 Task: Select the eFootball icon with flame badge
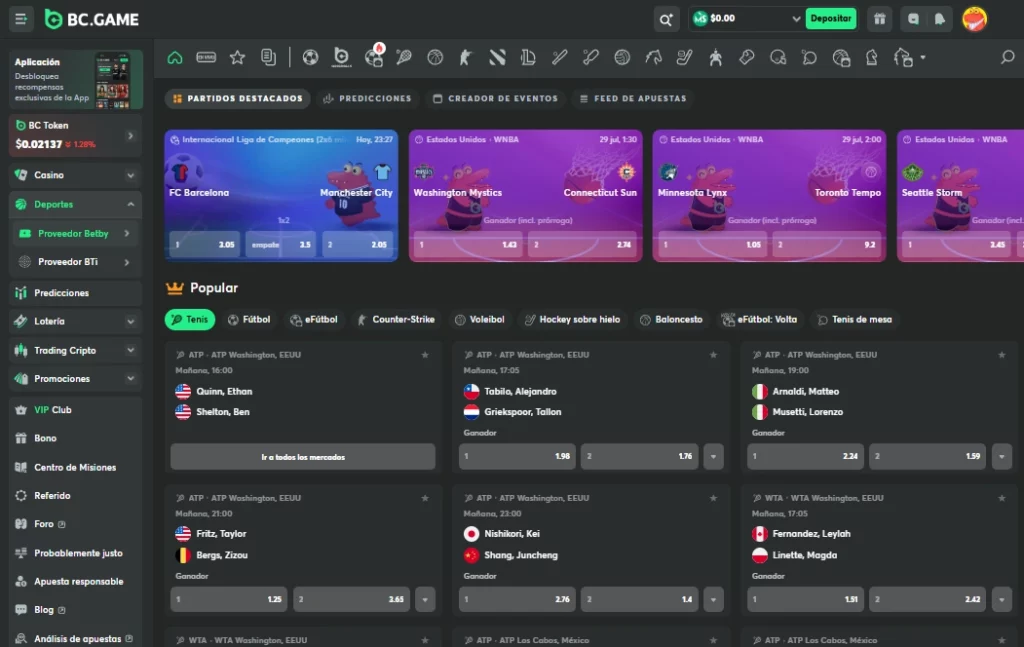tap(374, 56)
